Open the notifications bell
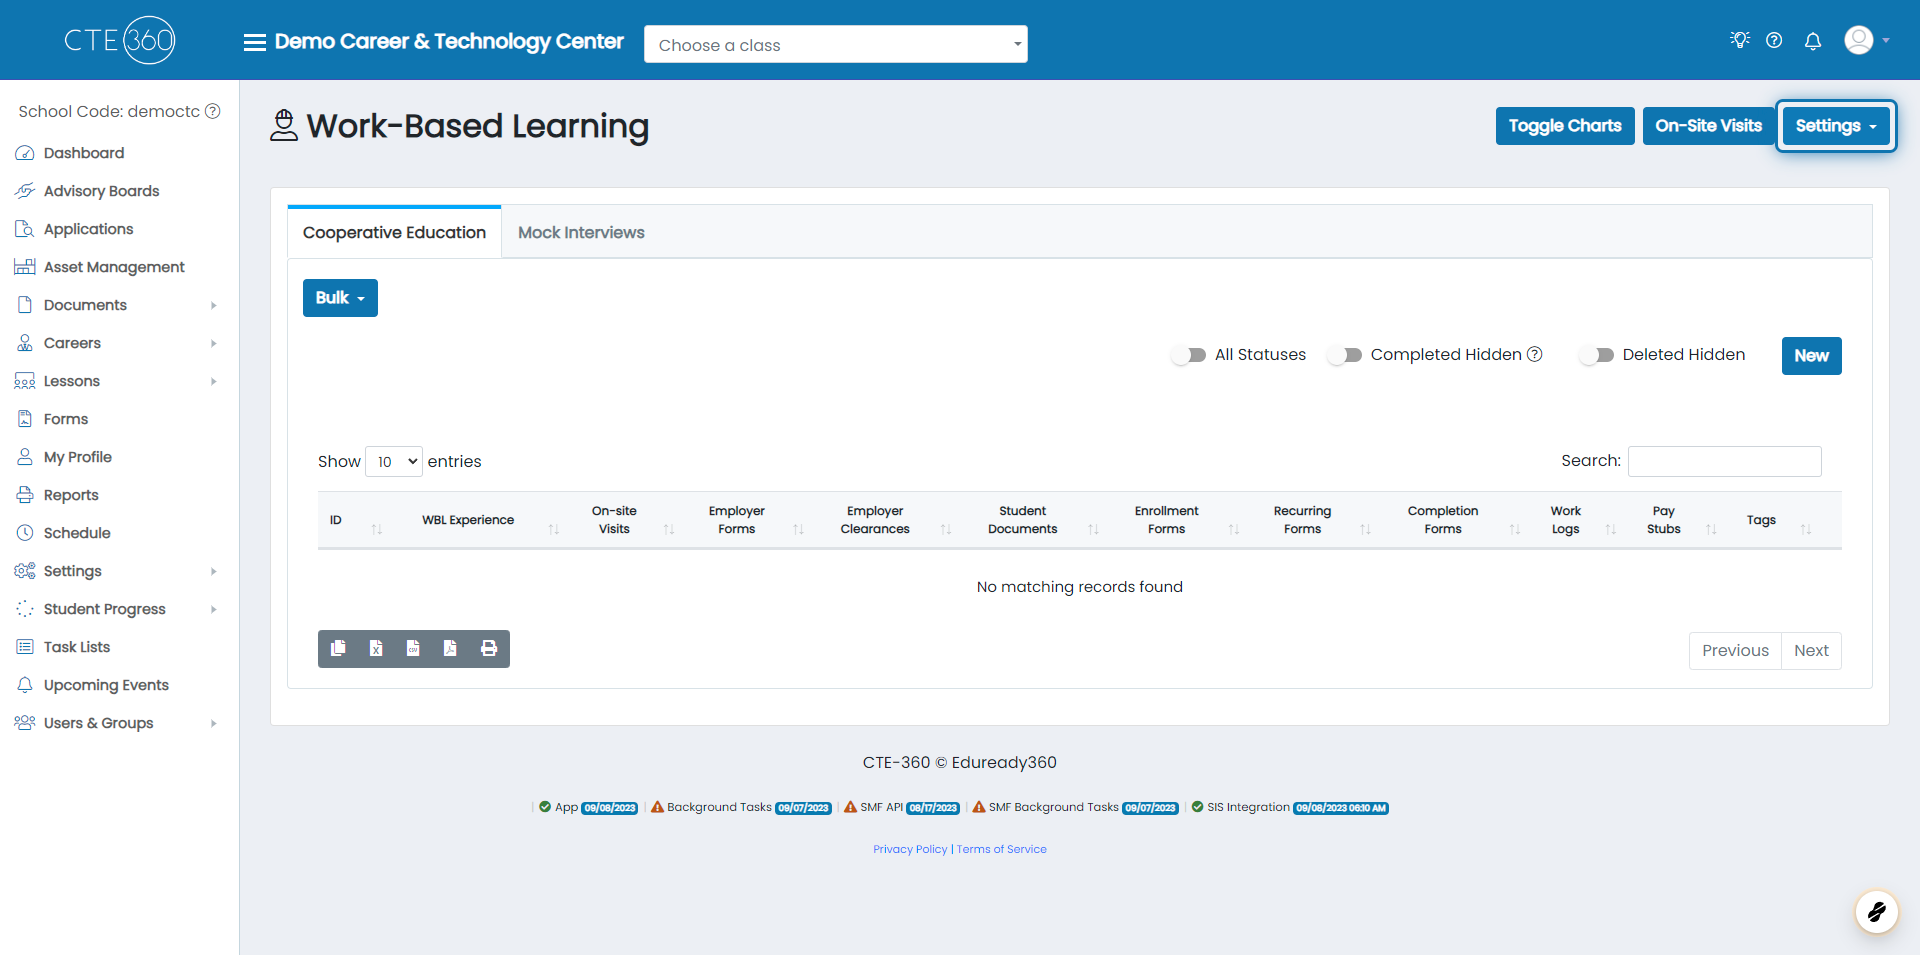The height and width of the screenshot is (955, 1920). 1813,41
